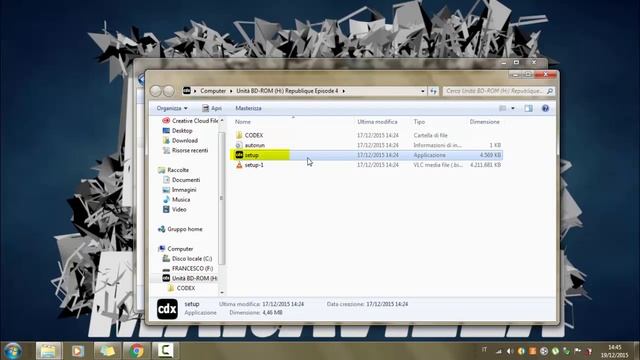
Task: Open Risorse recenti in sidebar
Action: click(185, 150)
